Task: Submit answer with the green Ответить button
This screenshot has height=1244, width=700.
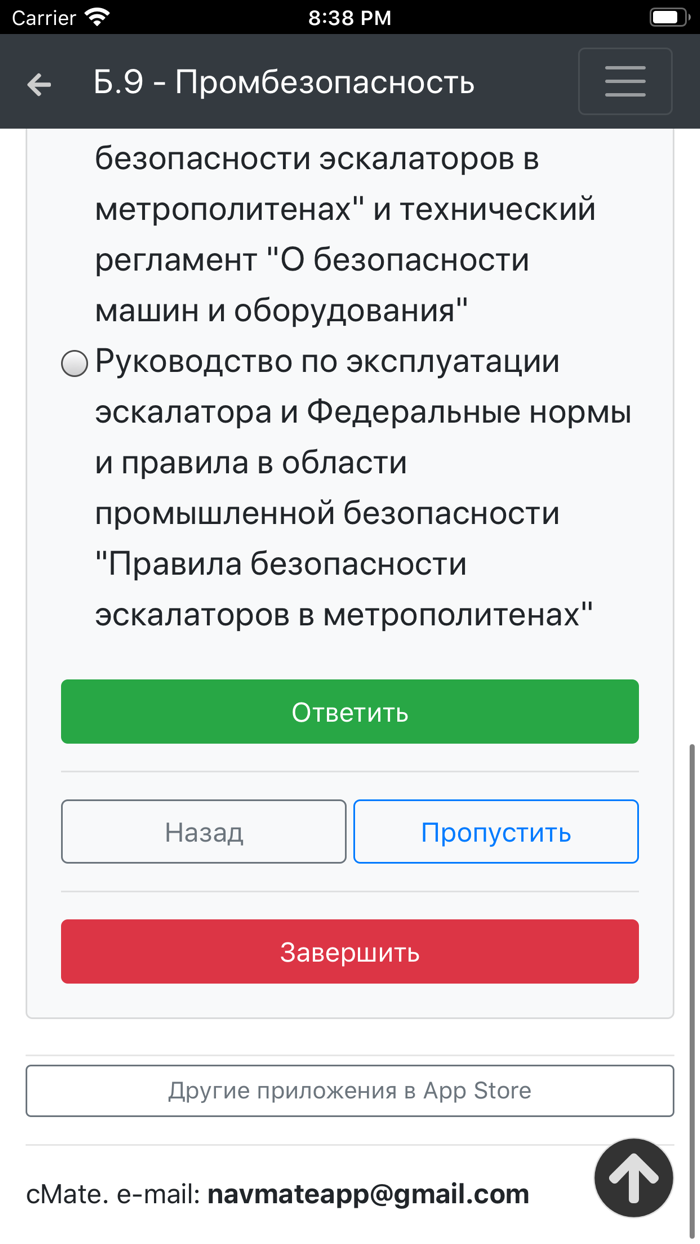Action: pyautogui.click(x=350, y=711)
